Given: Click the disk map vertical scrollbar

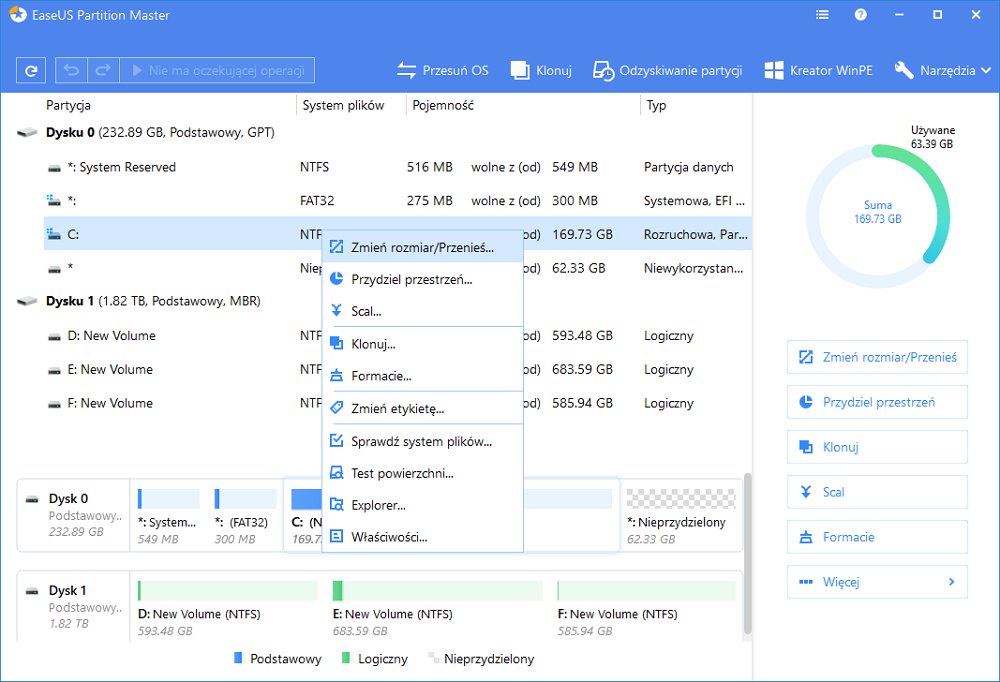Looking at the screenshot, I should click(x=747, y=554).
